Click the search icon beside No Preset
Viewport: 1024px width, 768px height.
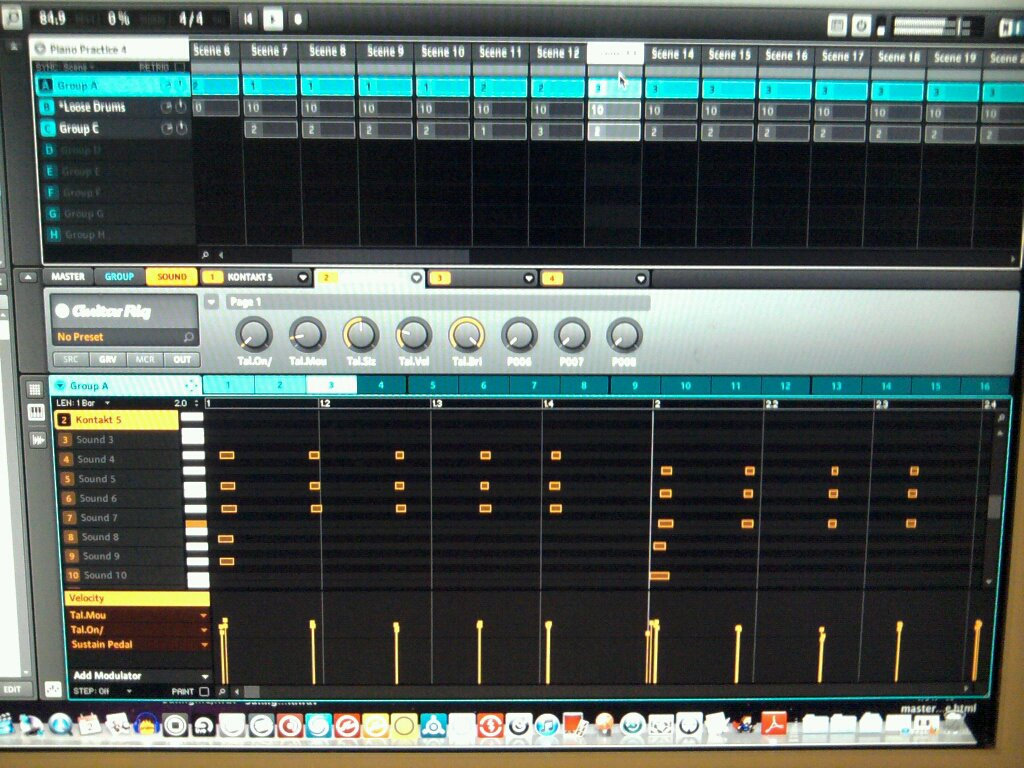pyautogui.click(x=188, y=337)
